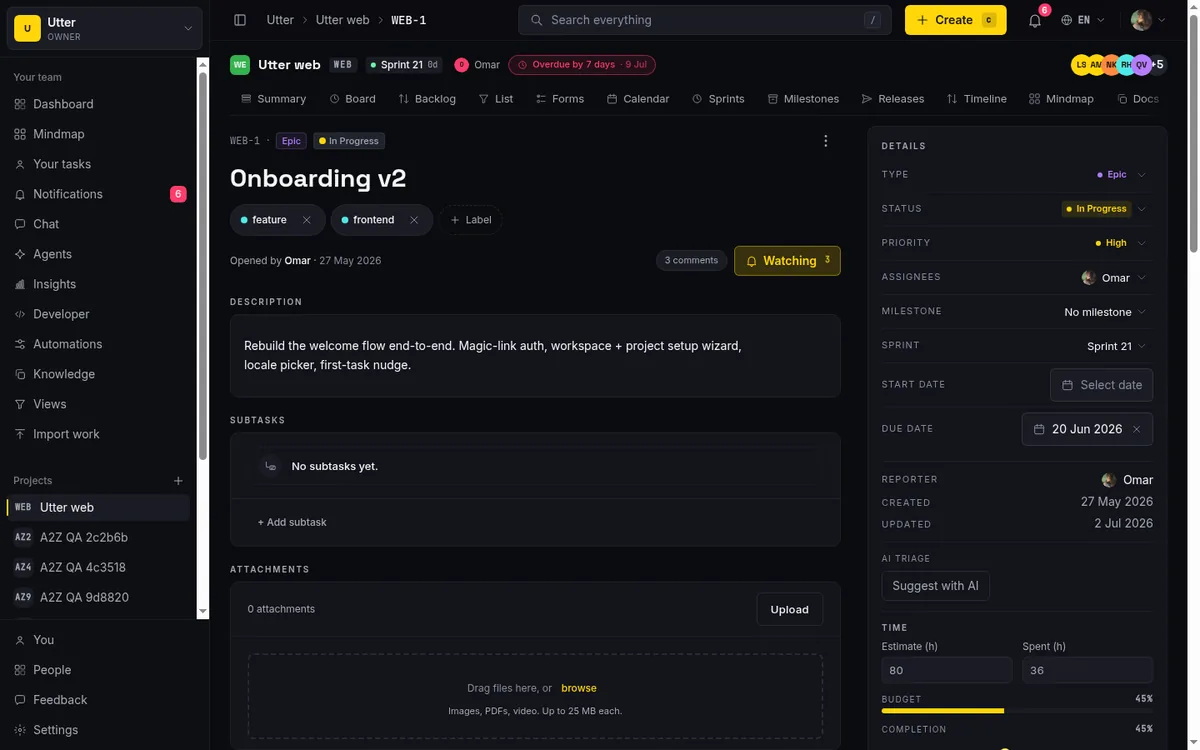Screen dimensions: 1200x750
Task: Switch to the List tab
Action: point(496,99)
